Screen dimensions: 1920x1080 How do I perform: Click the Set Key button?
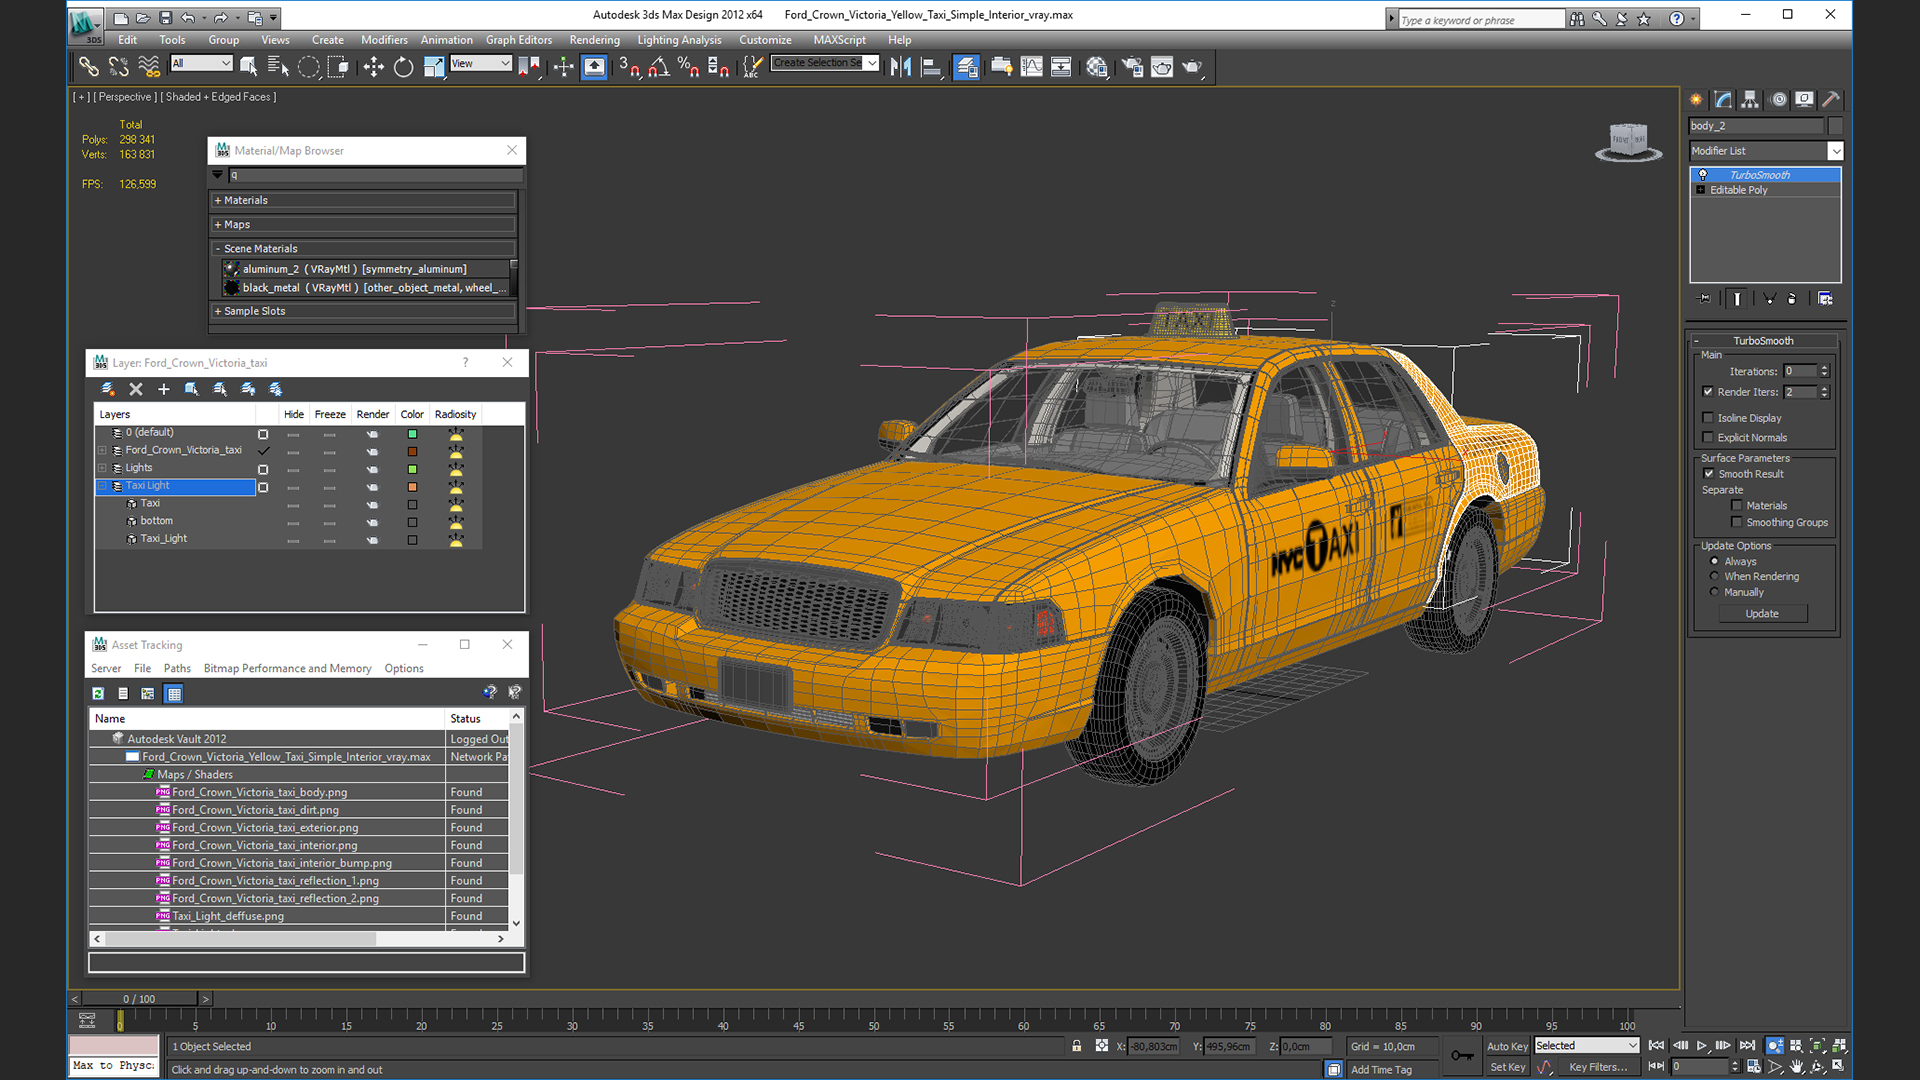click(x=1507, y=1067)
